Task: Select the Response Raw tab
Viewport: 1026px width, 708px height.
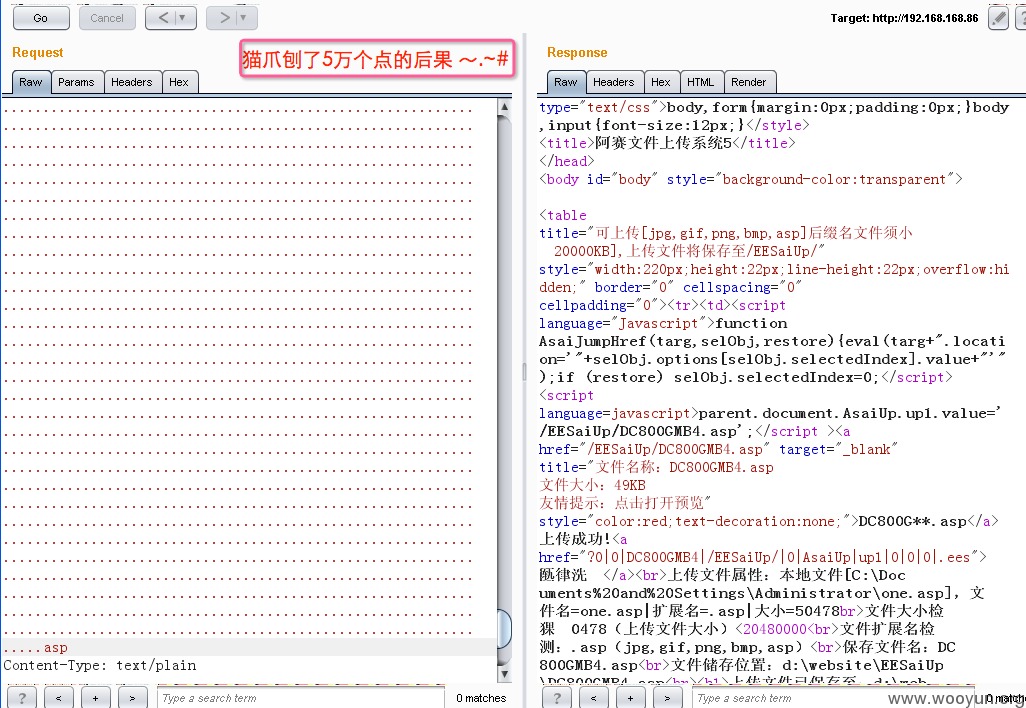Action: tap(565, 82)
